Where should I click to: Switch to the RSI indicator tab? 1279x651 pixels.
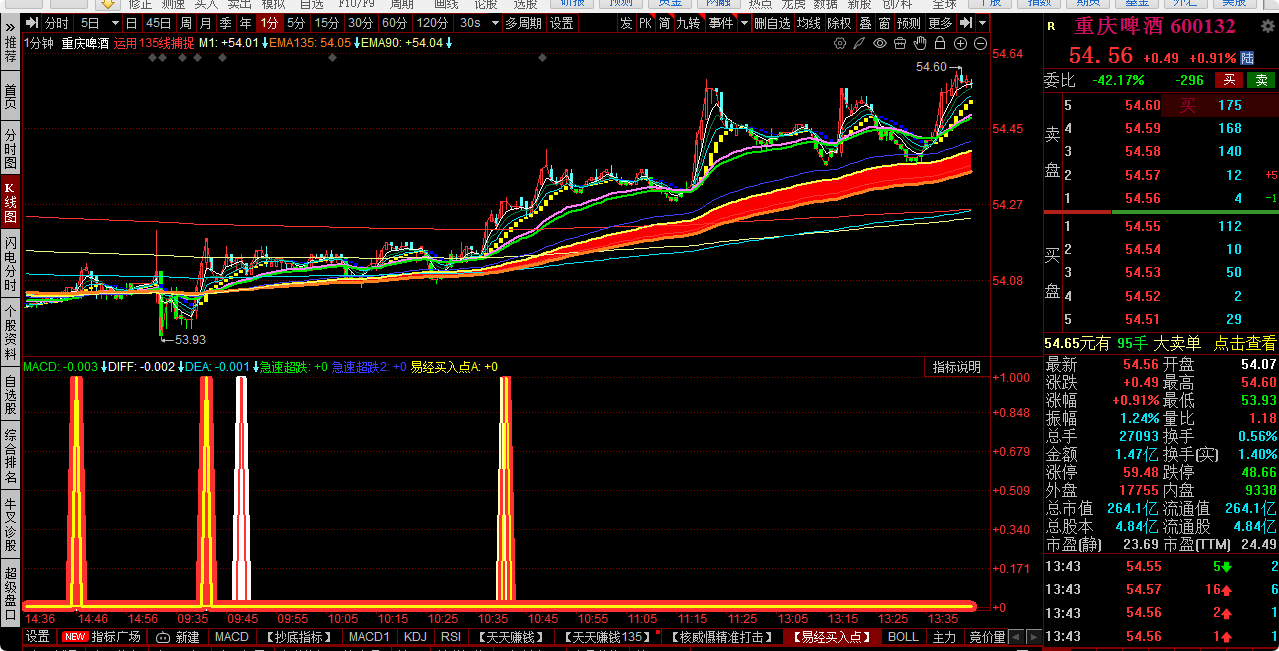click(451, 637)
